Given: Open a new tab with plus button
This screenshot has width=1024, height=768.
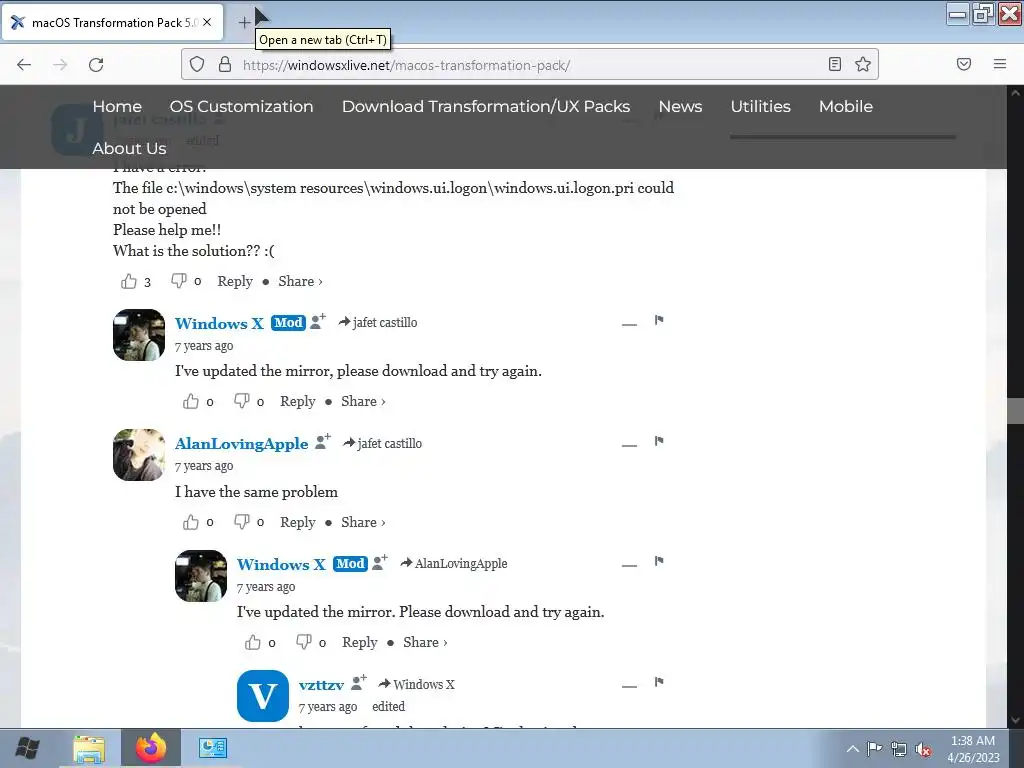Looking at the screenshot, I should [x=244, y=22].
